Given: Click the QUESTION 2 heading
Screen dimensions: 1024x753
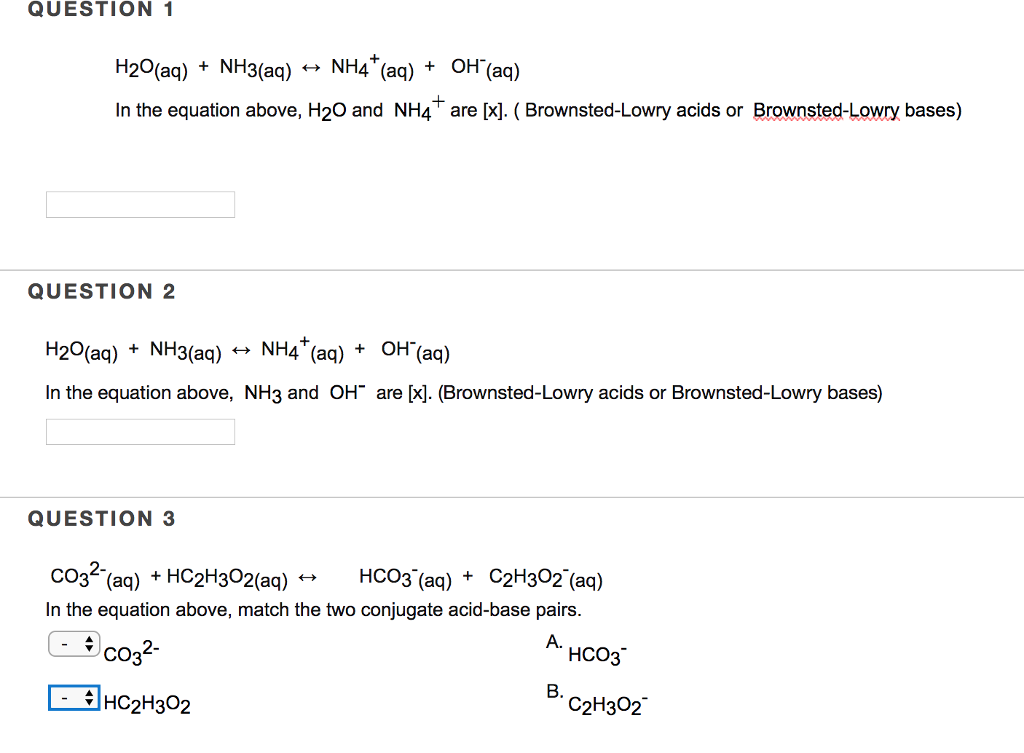Looking at the screenshot, I should [101, 291].
